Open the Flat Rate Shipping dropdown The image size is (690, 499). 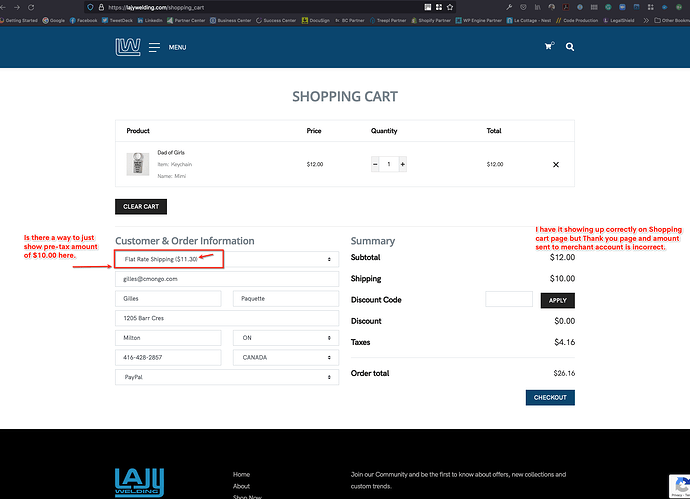click(x=225, y=259)
